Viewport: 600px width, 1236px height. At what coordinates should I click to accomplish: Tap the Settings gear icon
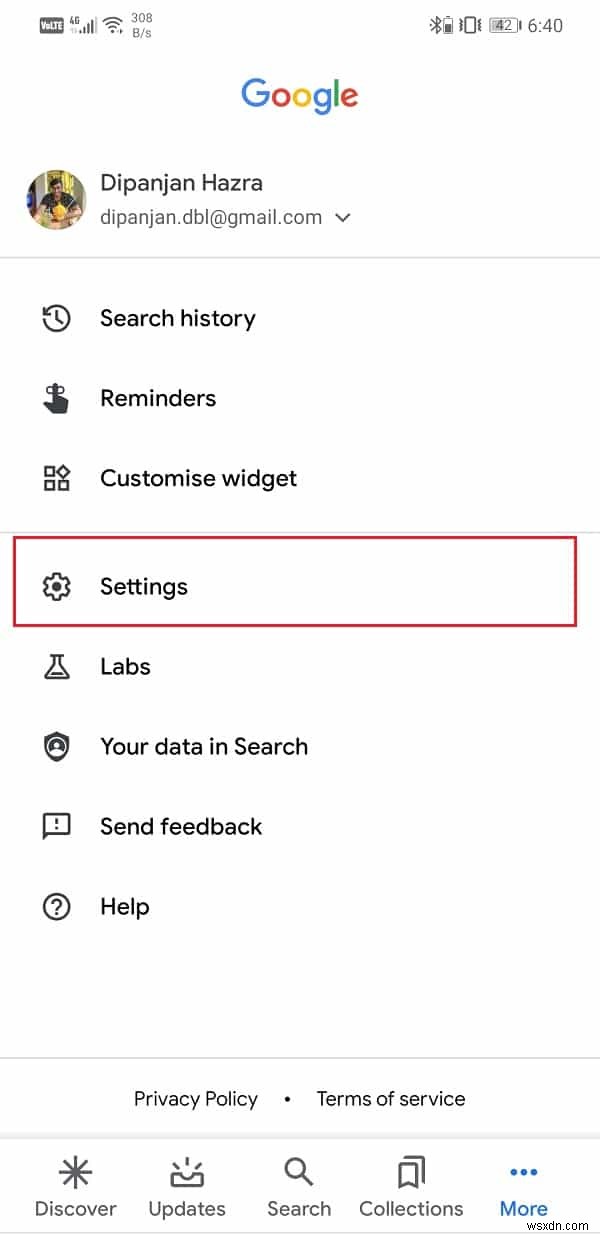(x=57, y=586)
